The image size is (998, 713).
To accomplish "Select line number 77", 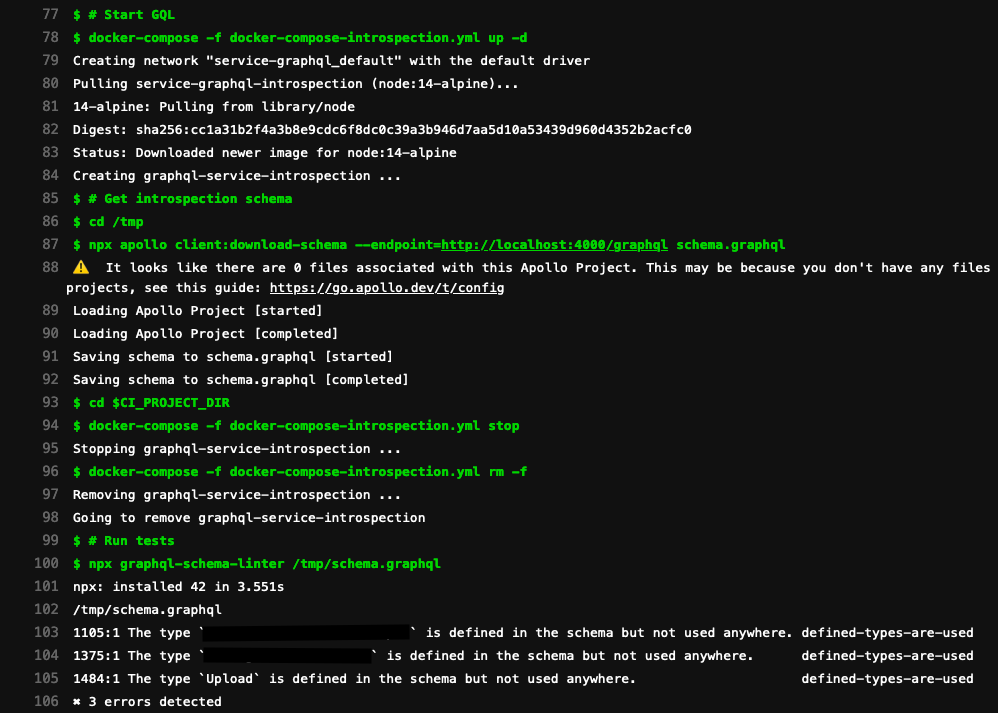I will tap(50, 14).
